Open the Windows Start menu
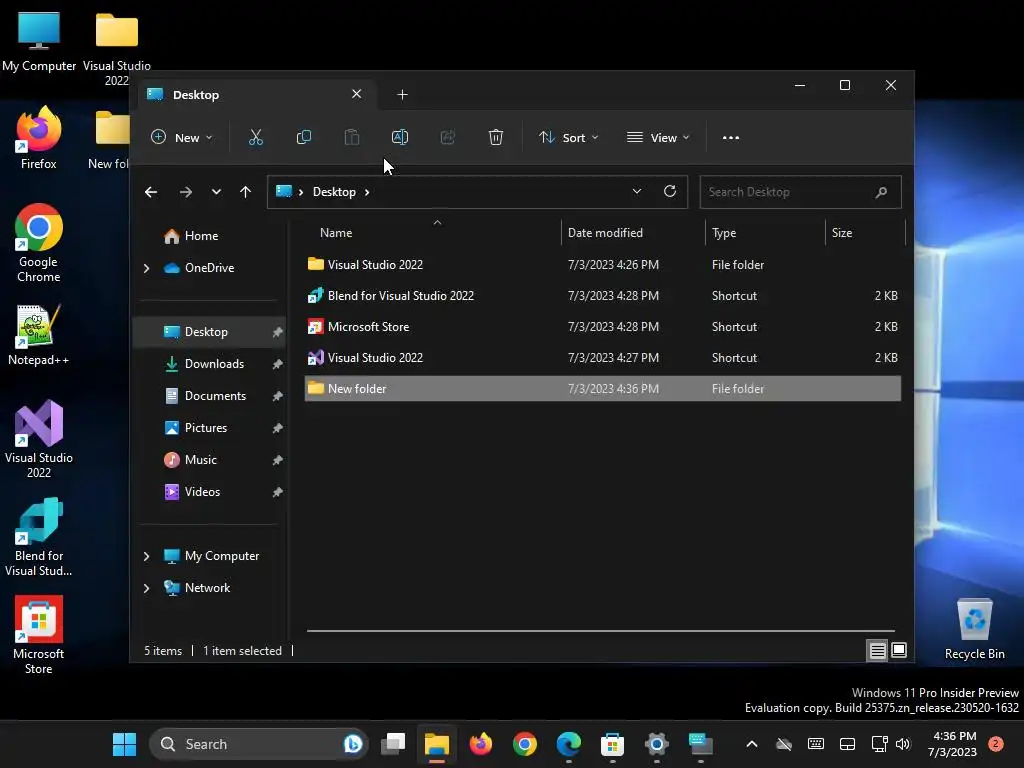1024x768 pixels. click(x=124, y=744)
